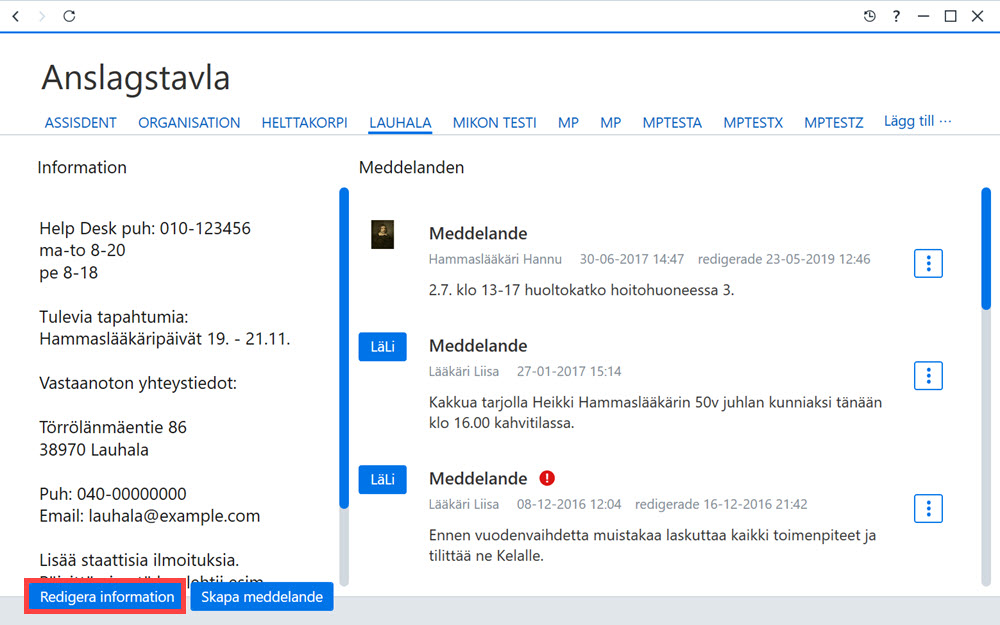Viewport: 1000px width, 625px height.
Task: Click 'redigerade 23-05-2019 12:46' timestamp
Action: pyautogui.click(x=784, y=259)
